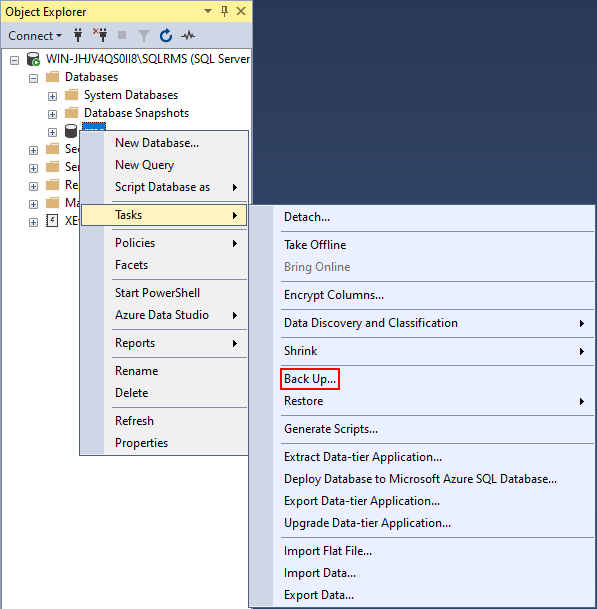The image size is (597, 609).
Task: Open Object Explorer window position arrow
Action: pos(208,11)
